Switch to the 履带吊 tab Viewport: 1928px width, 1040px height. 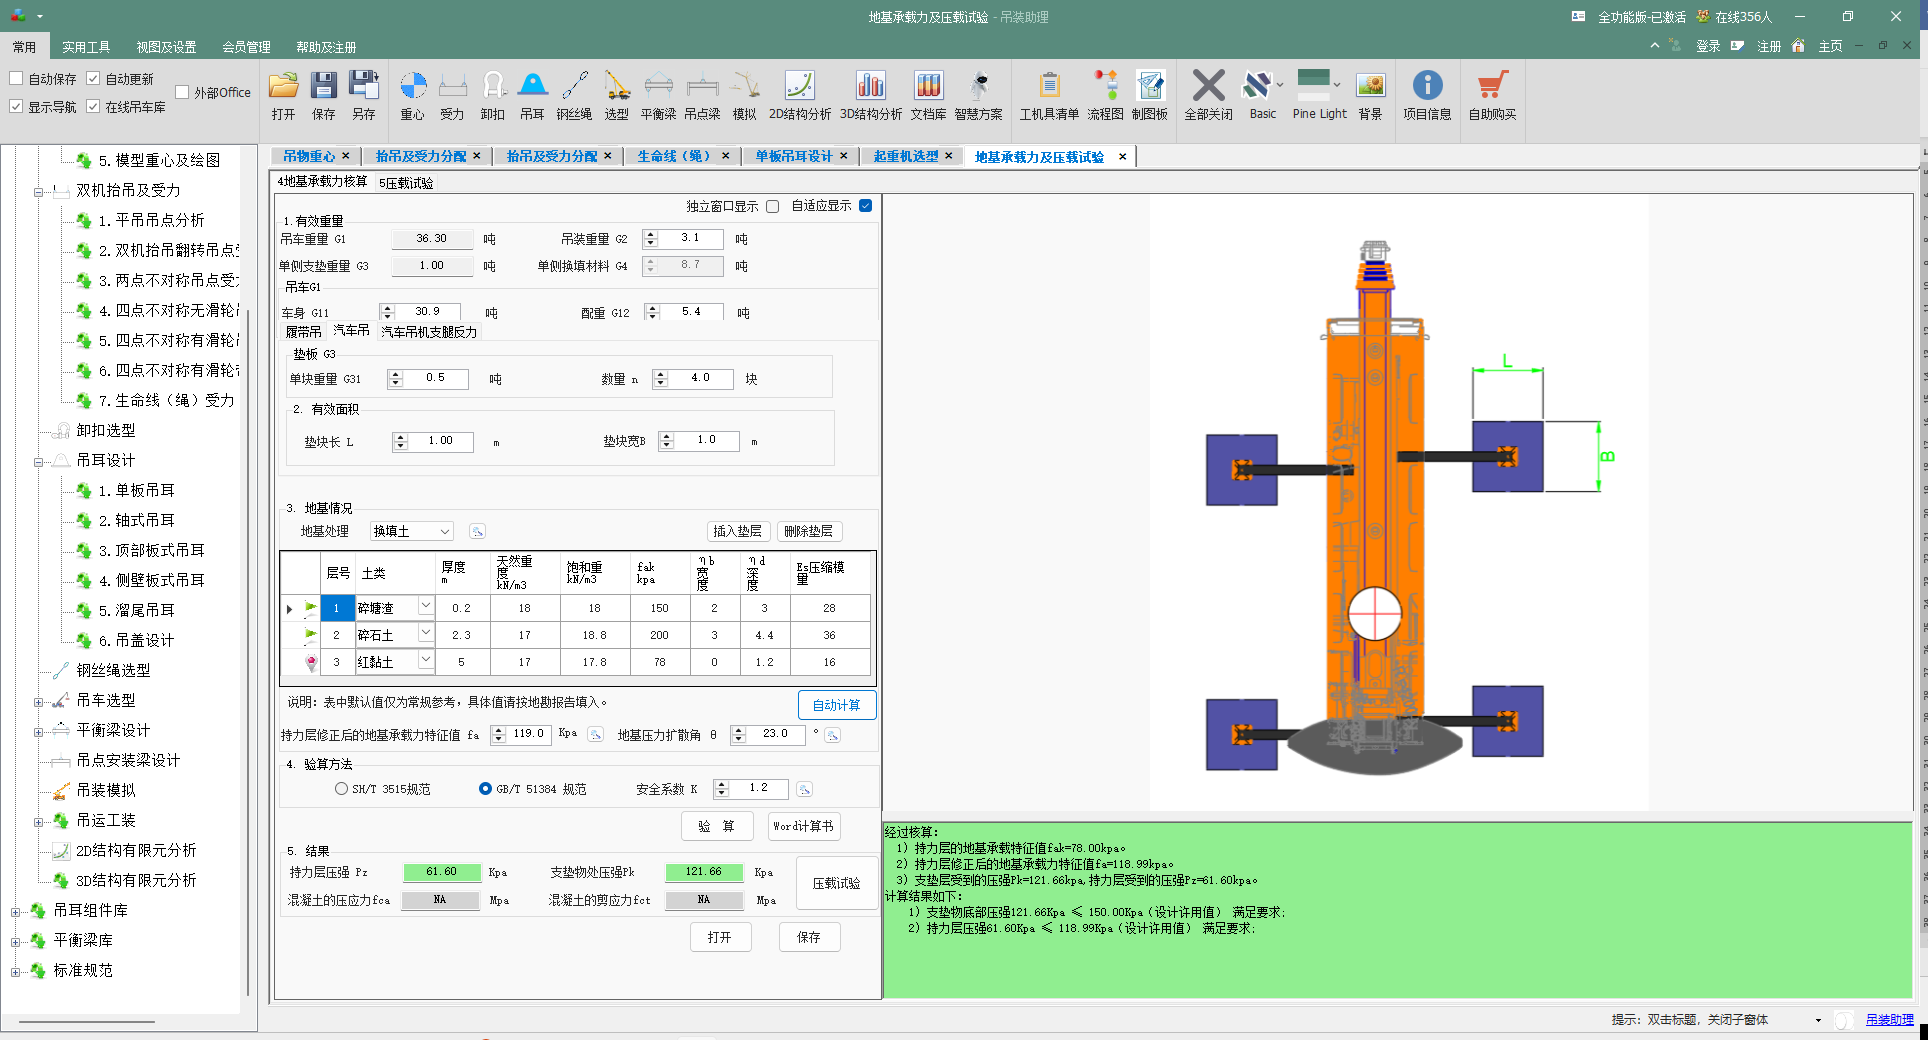[303, 332]
